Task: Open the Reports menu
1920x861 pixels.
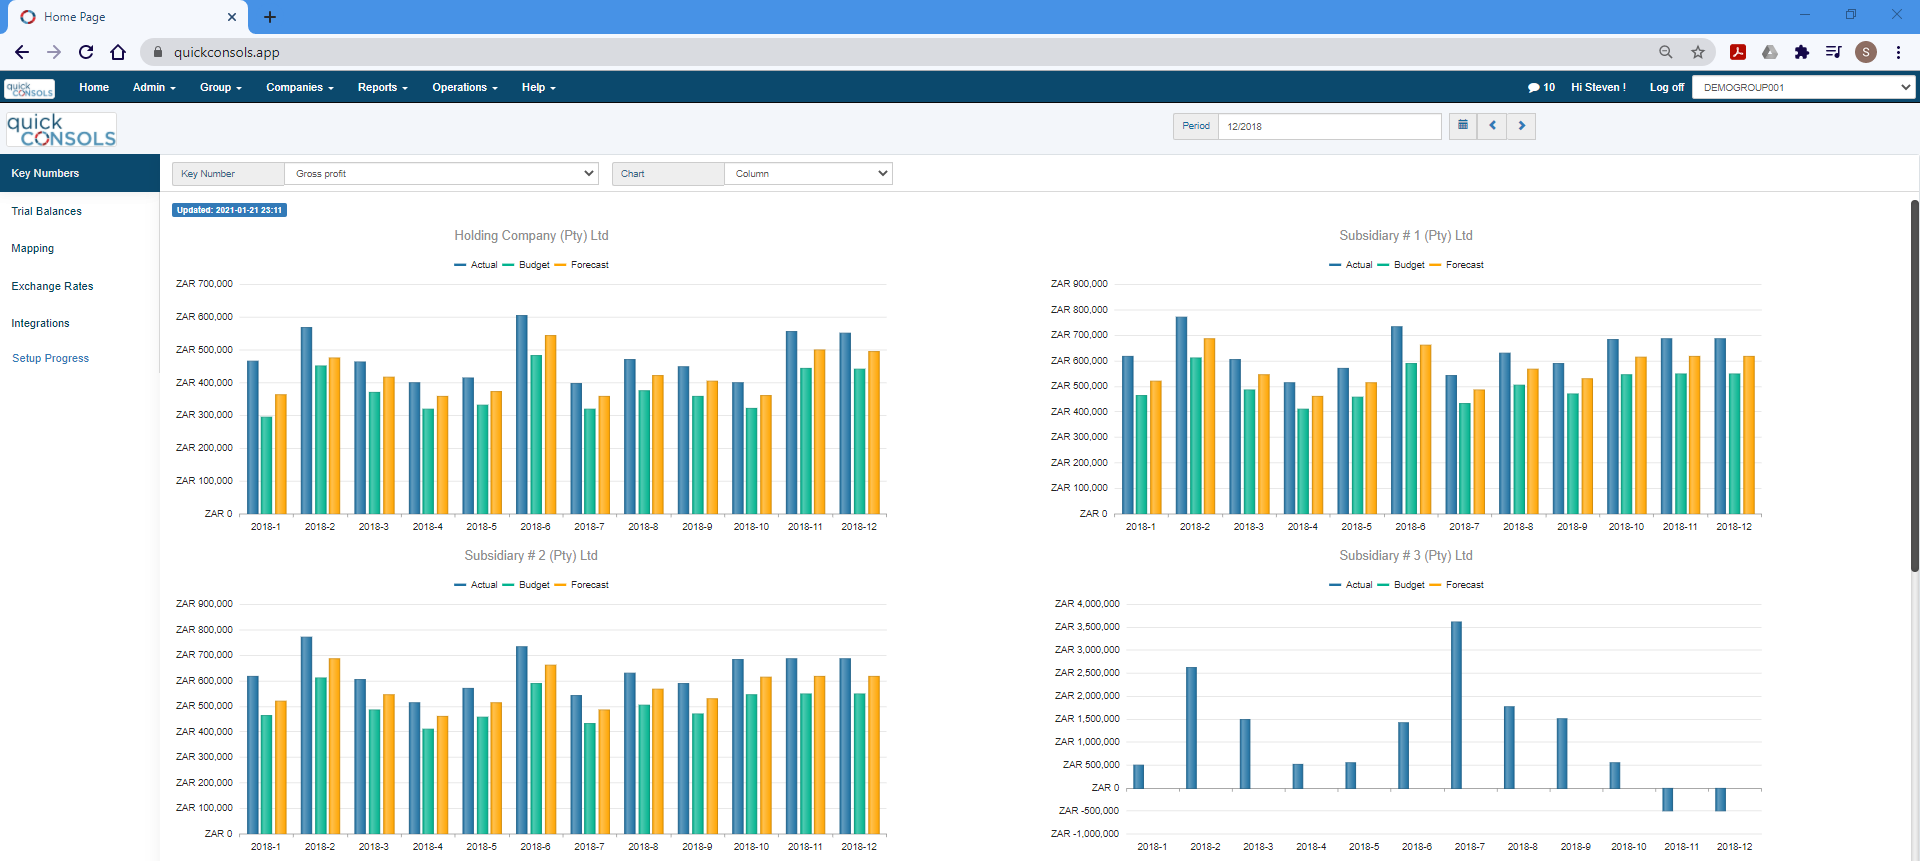Action: (382, 88)
